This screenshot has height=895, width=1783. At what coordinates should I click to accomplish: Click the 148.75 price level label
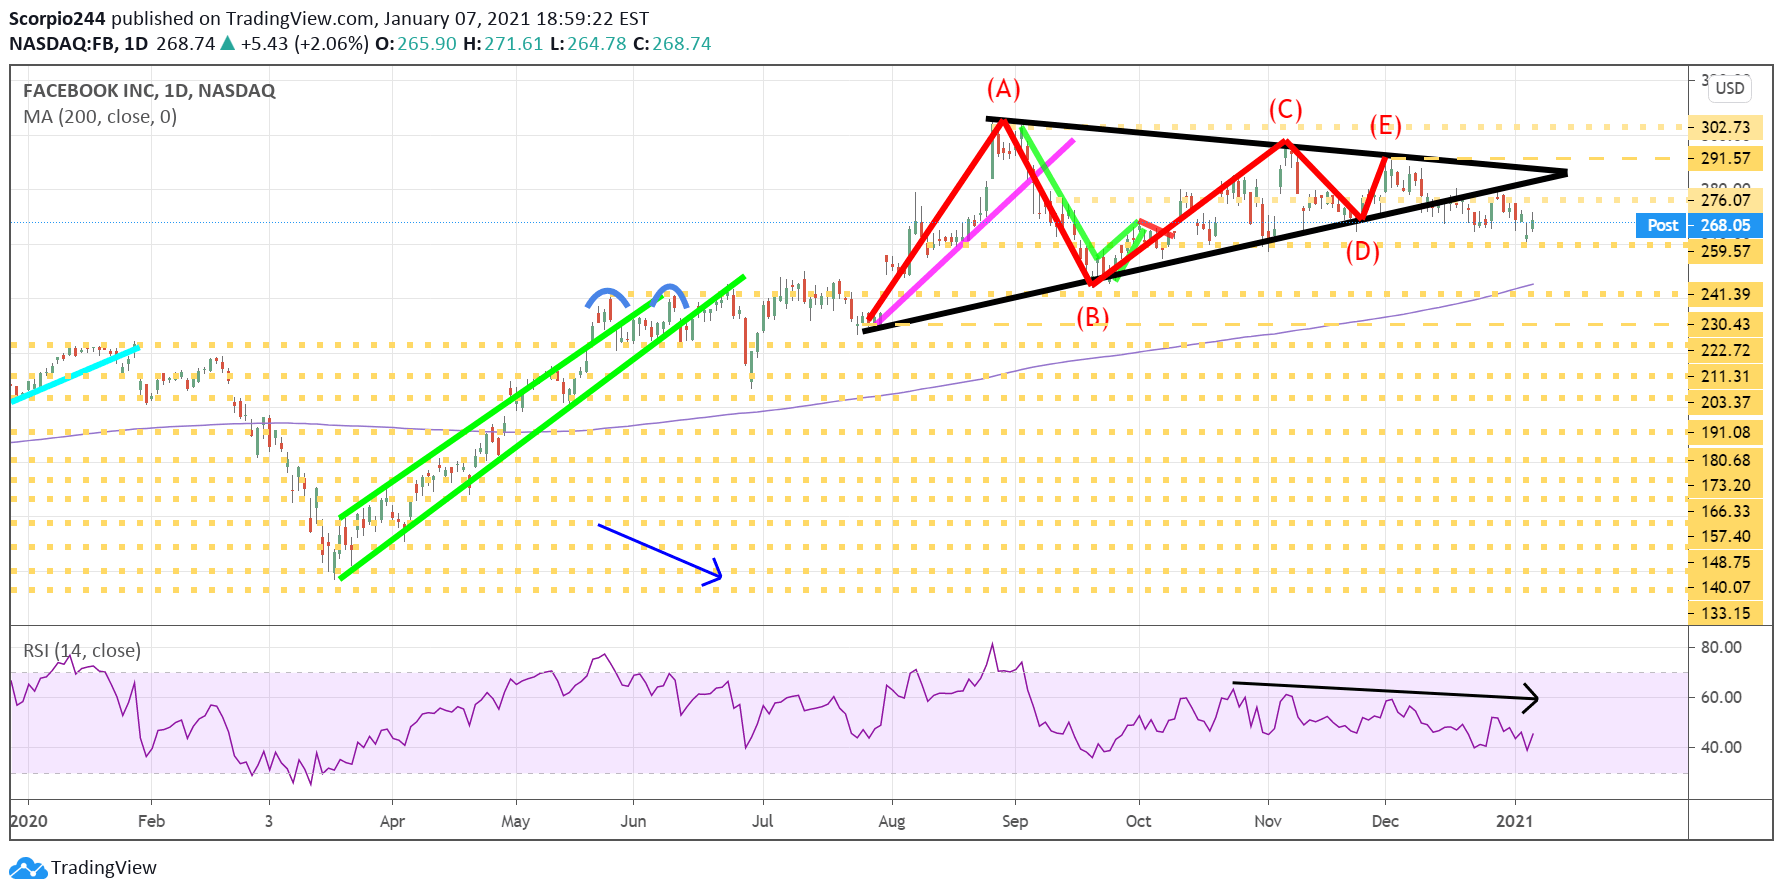(x=1725, y=562)
